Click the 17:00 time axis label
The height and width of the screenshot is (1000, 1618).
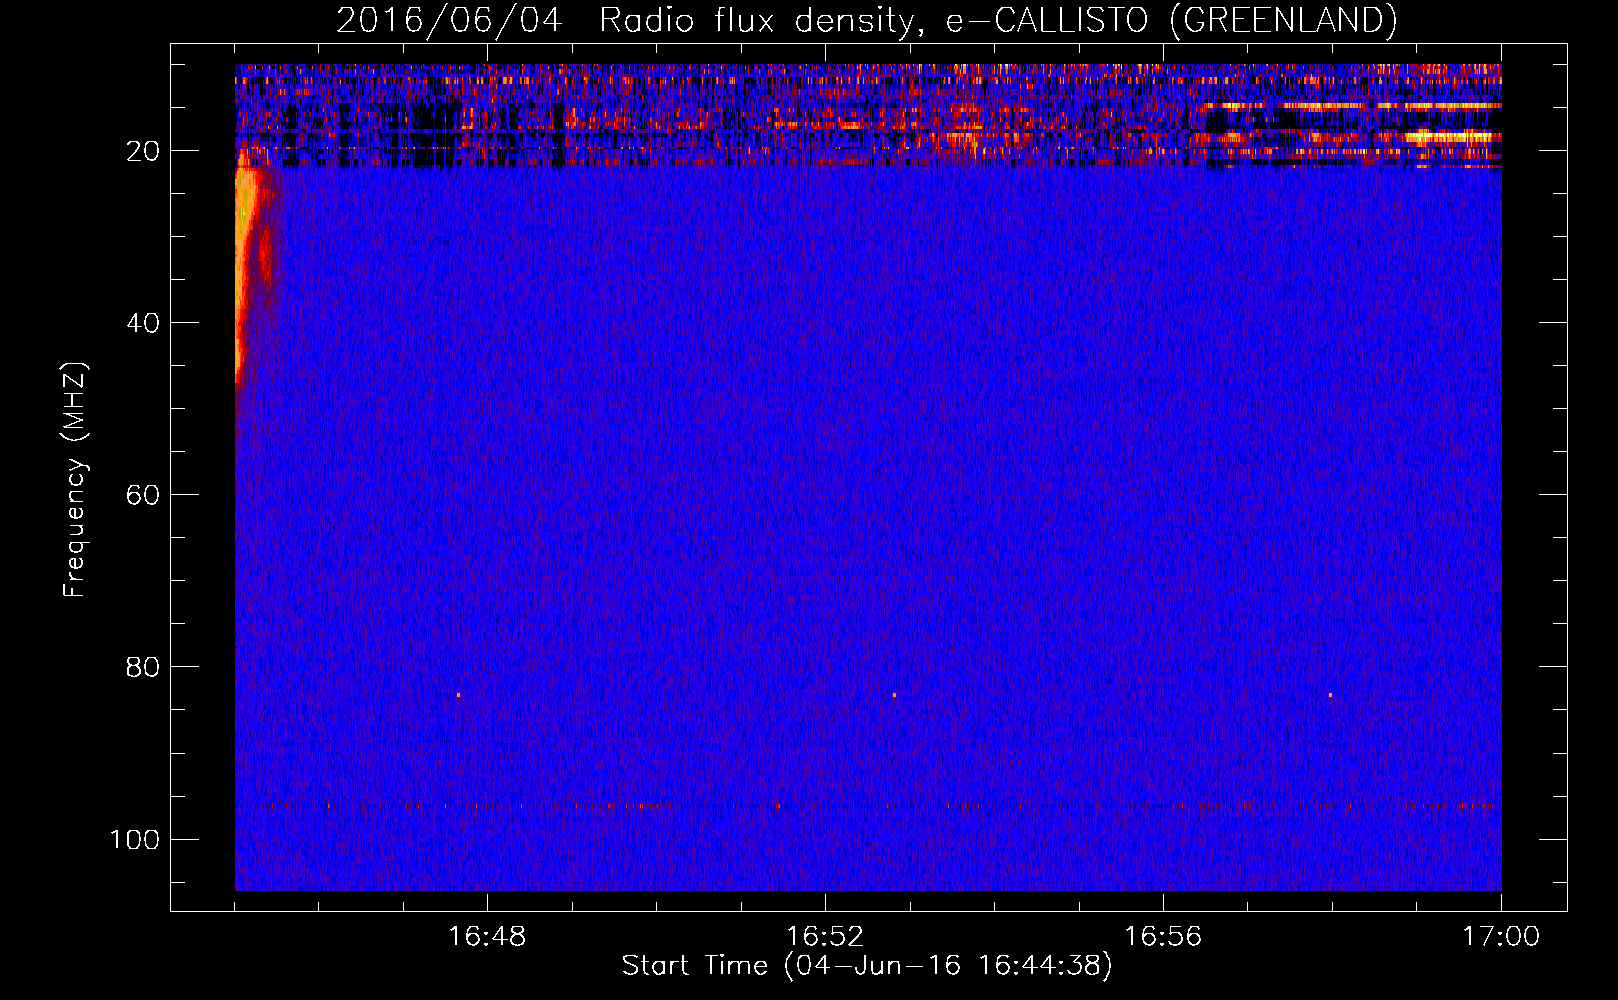1501,936
